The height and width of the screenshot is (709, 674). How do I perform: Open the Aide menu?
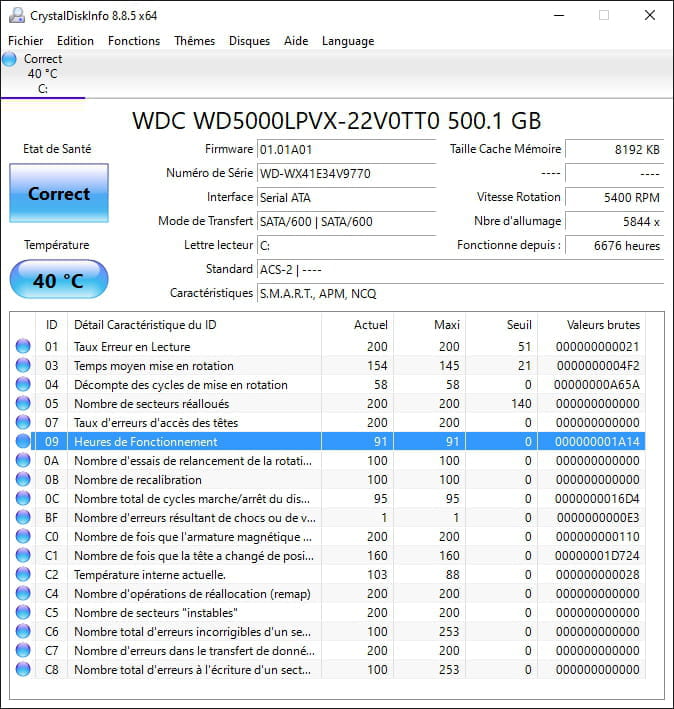296,41
